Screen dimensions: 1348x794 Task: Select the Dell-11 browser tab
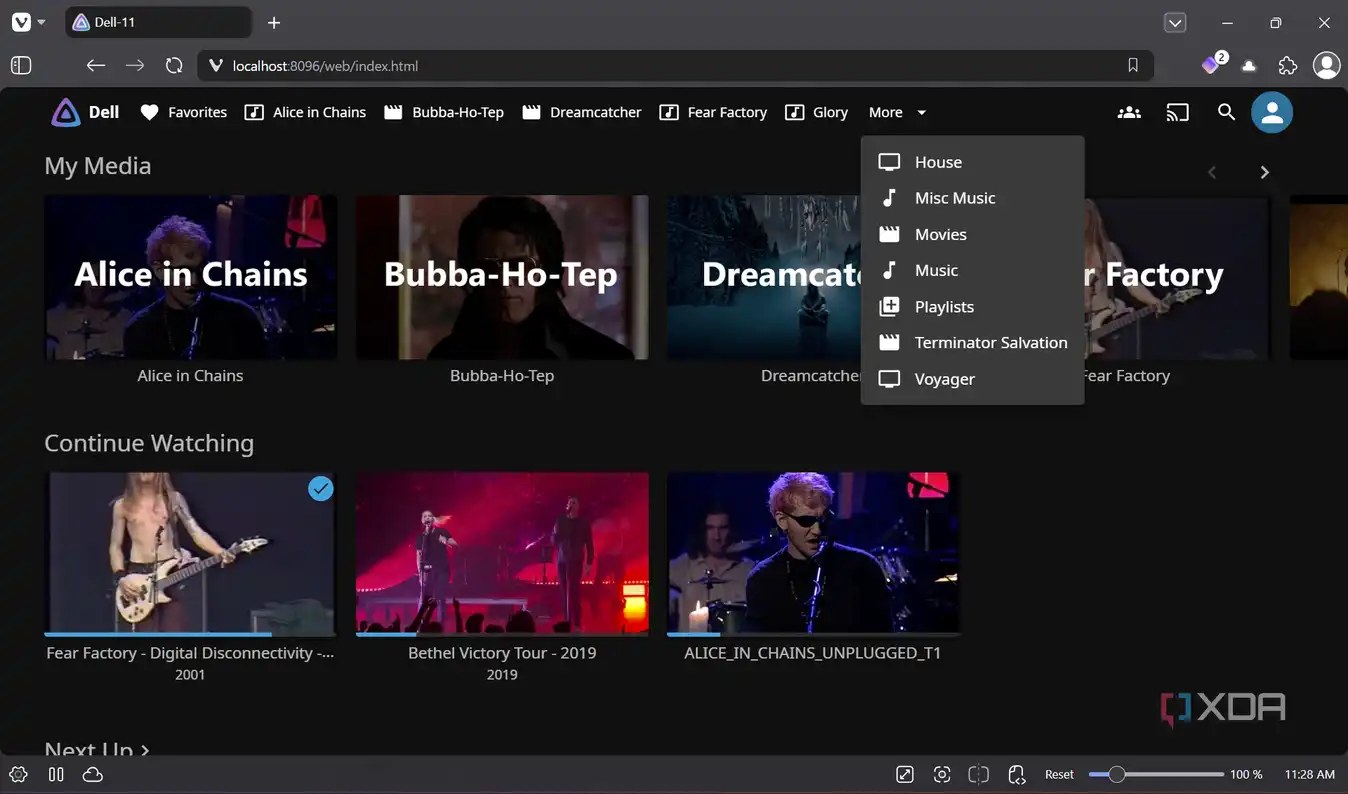click(158, 22)
